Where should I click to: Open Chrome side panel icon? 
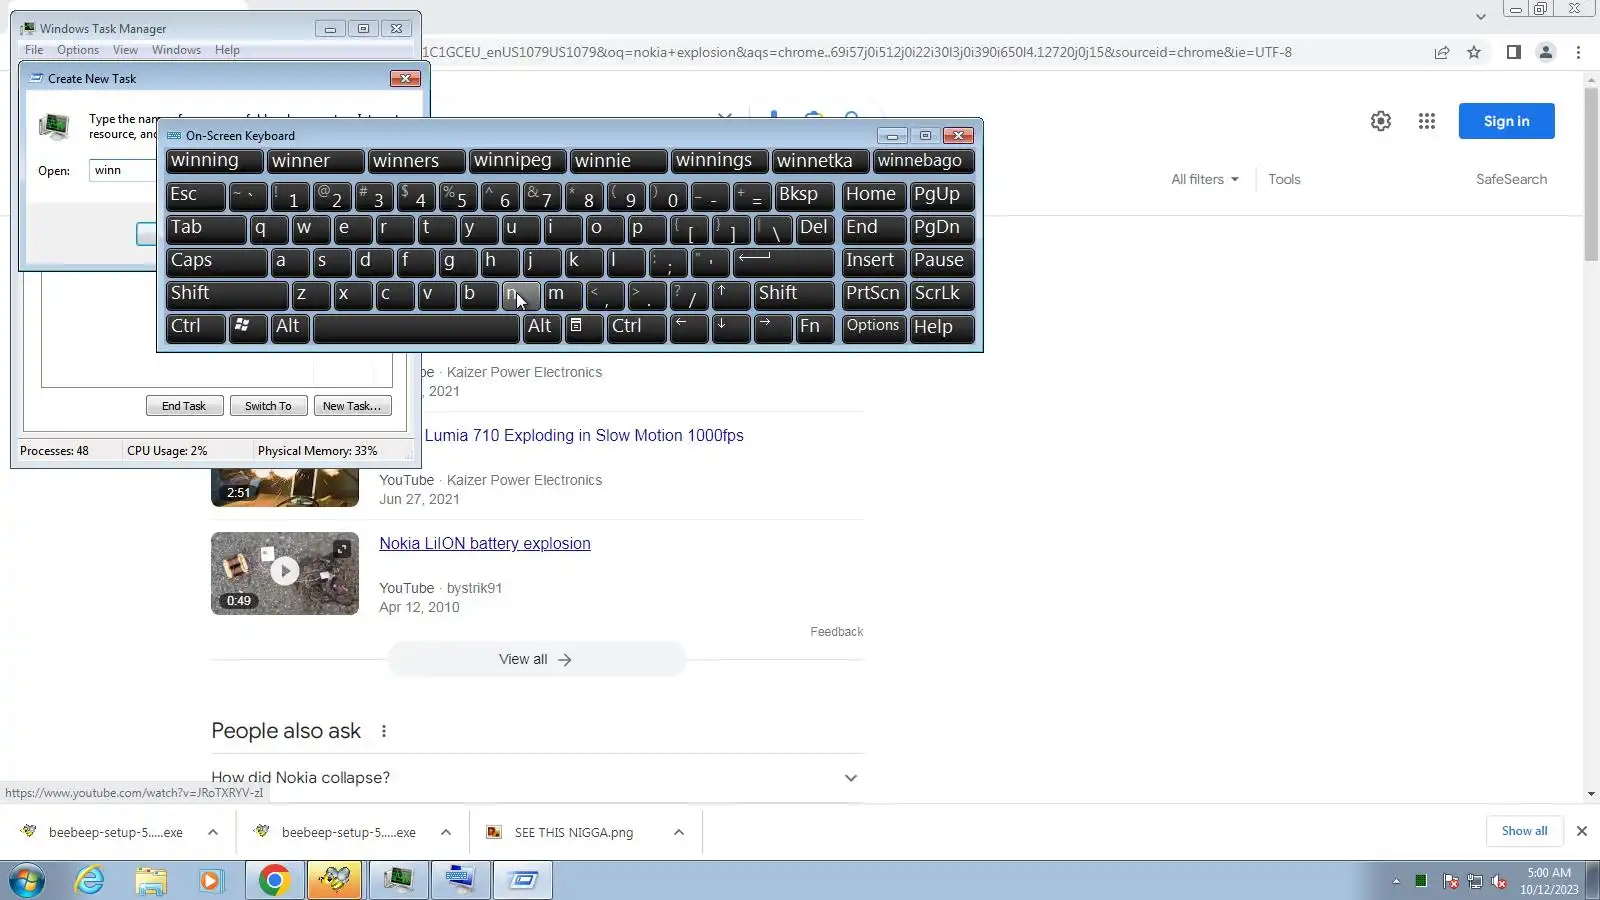(x=1514, y=52)
